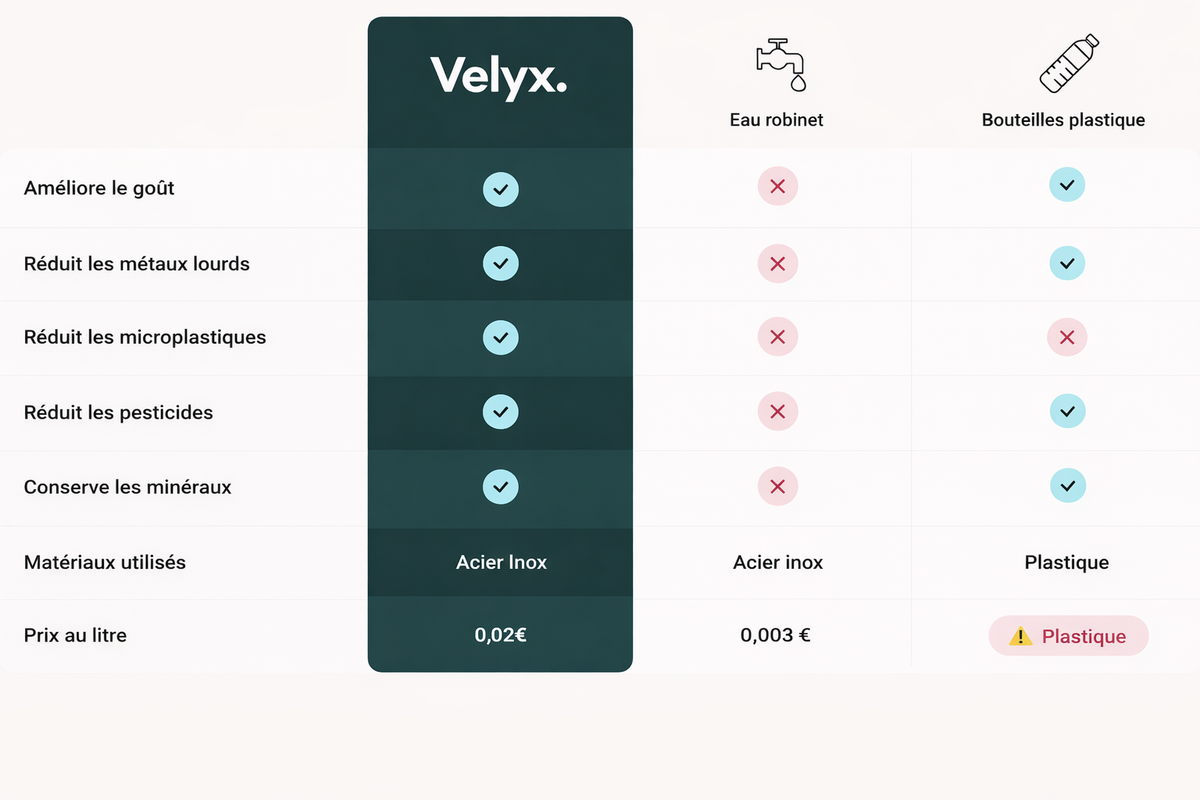Click the Velyx logo header
1200x800 pixels.
coord(499,77)
